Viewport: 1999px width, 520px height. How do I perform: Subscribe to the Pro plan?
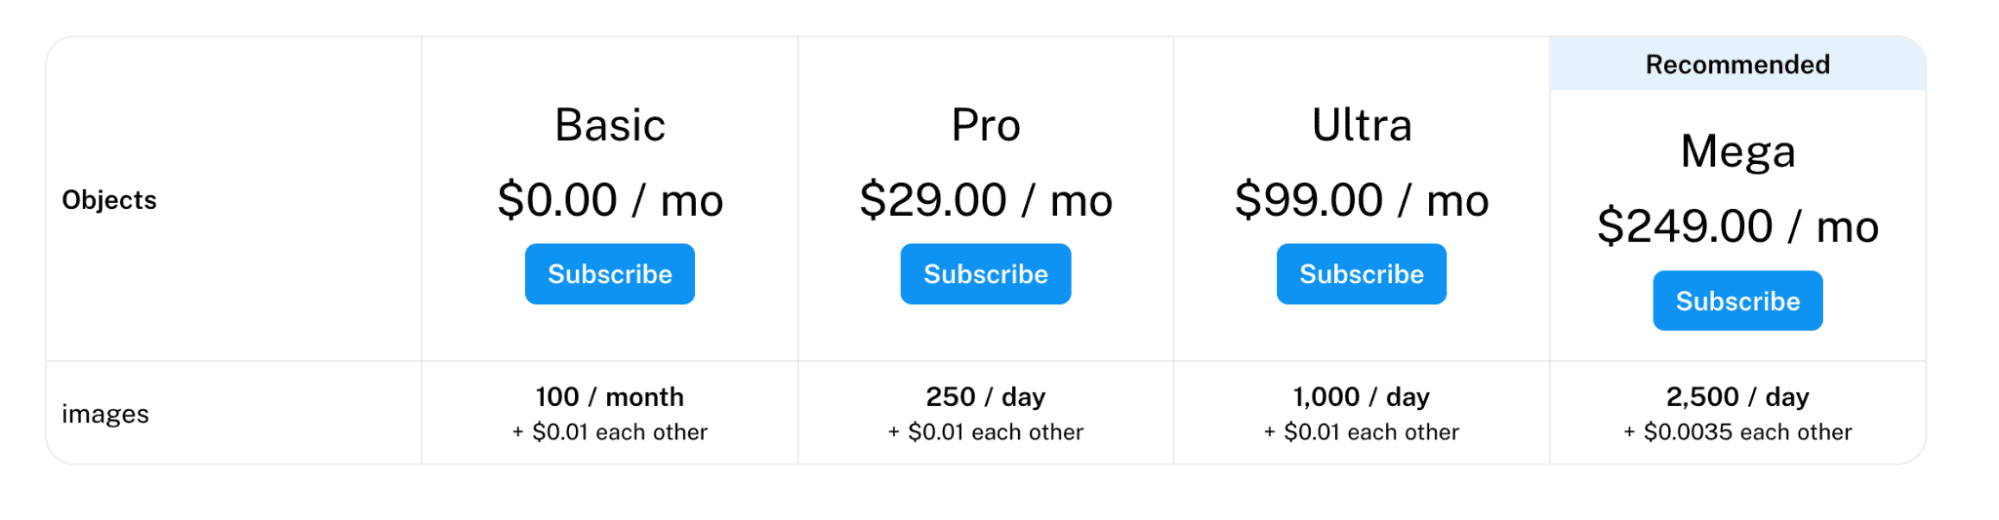pos(985,274)
